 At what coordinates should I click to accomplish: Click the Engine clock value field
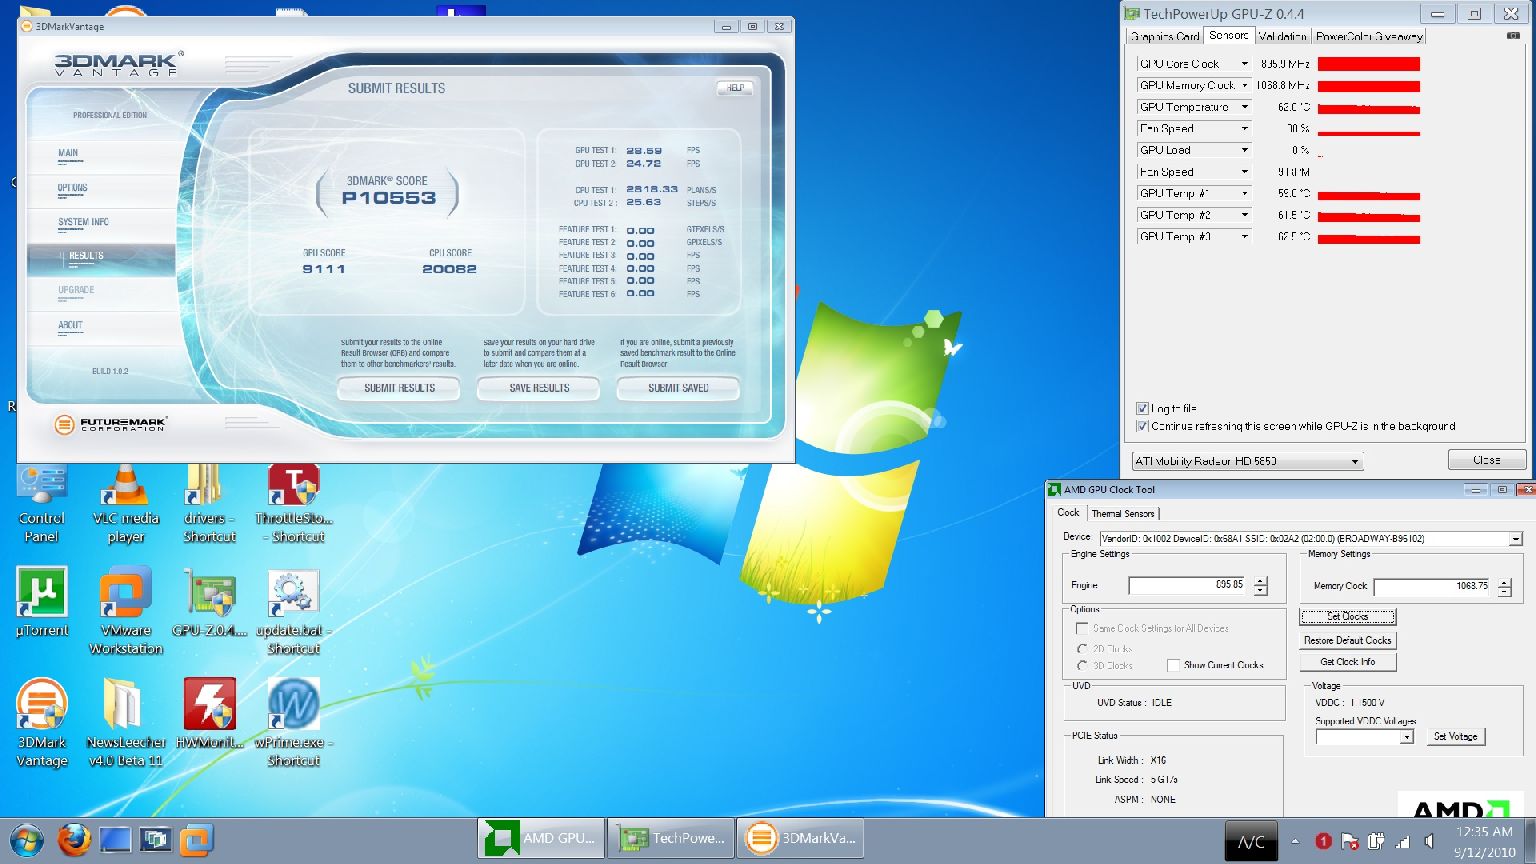(1187, 585)
